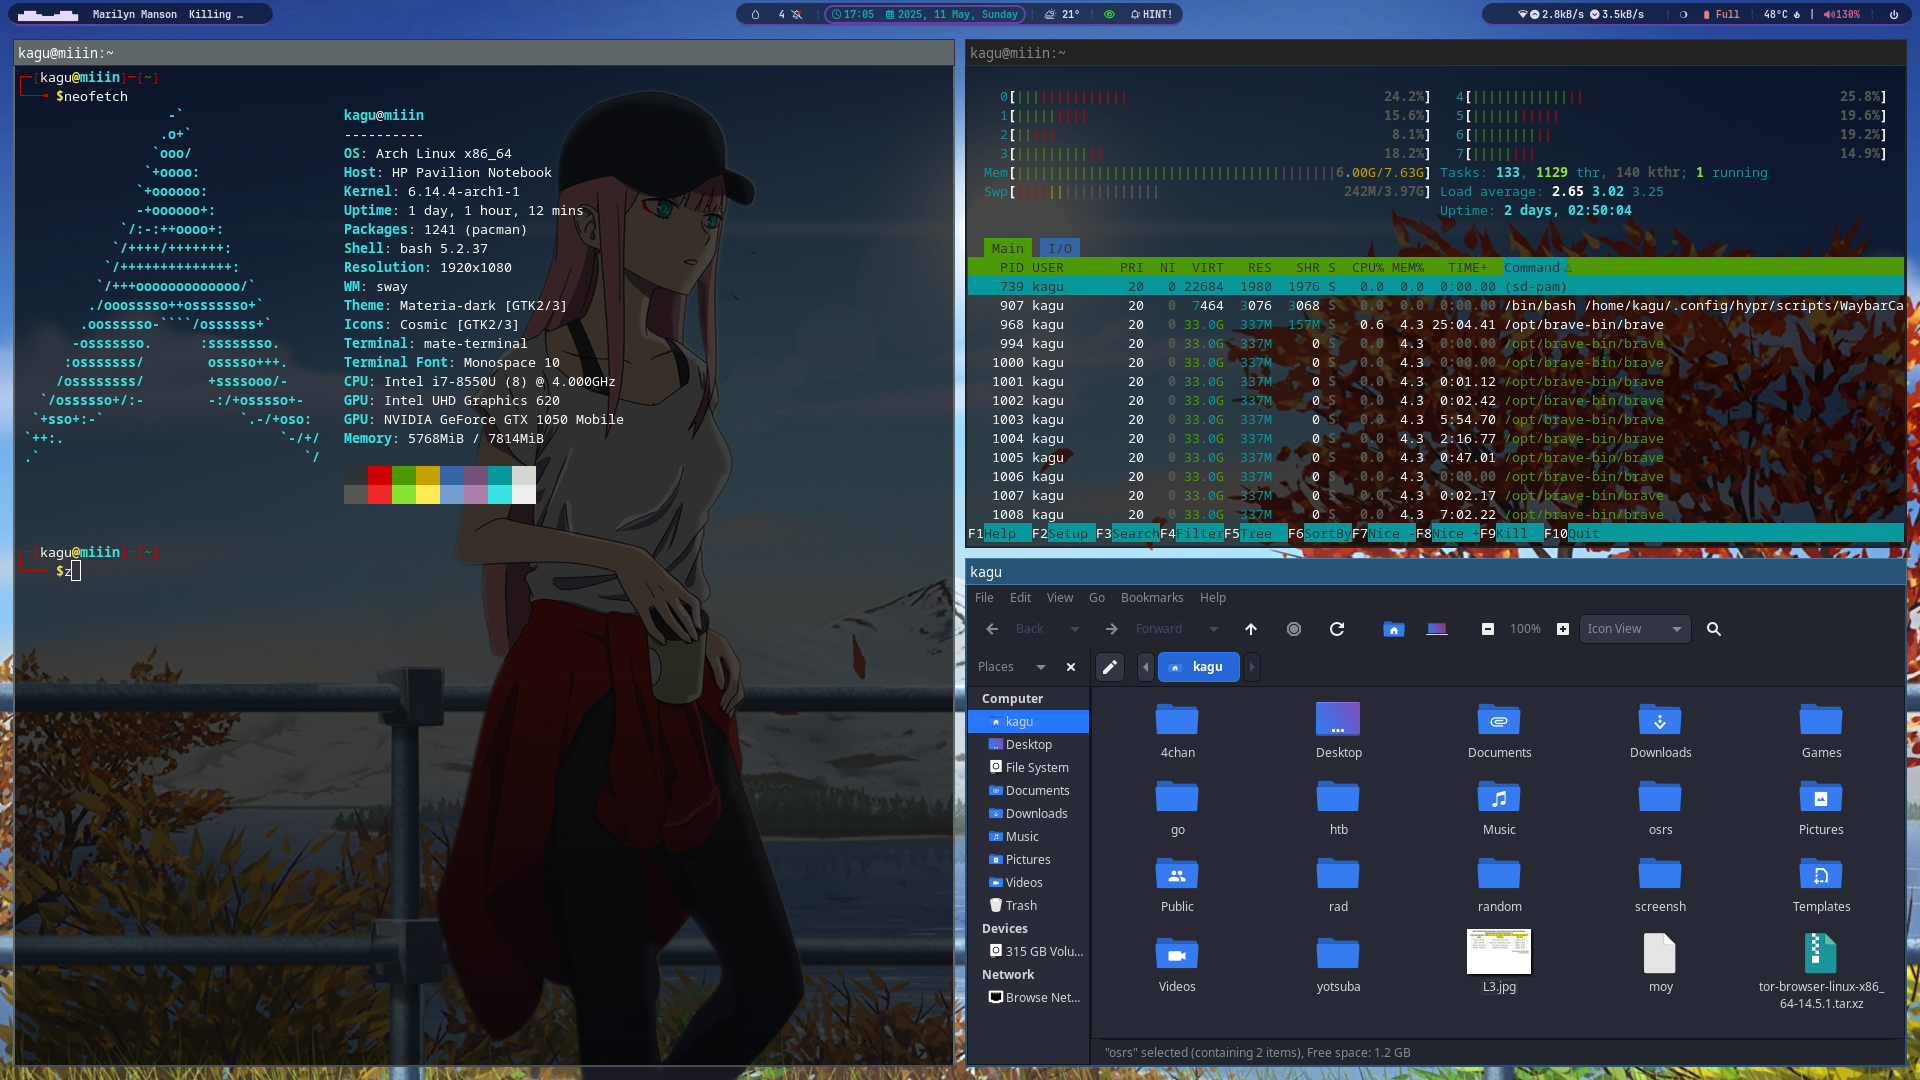
Task: Select Browse Network in the sidebar
Action: [x=1029, y=998]
